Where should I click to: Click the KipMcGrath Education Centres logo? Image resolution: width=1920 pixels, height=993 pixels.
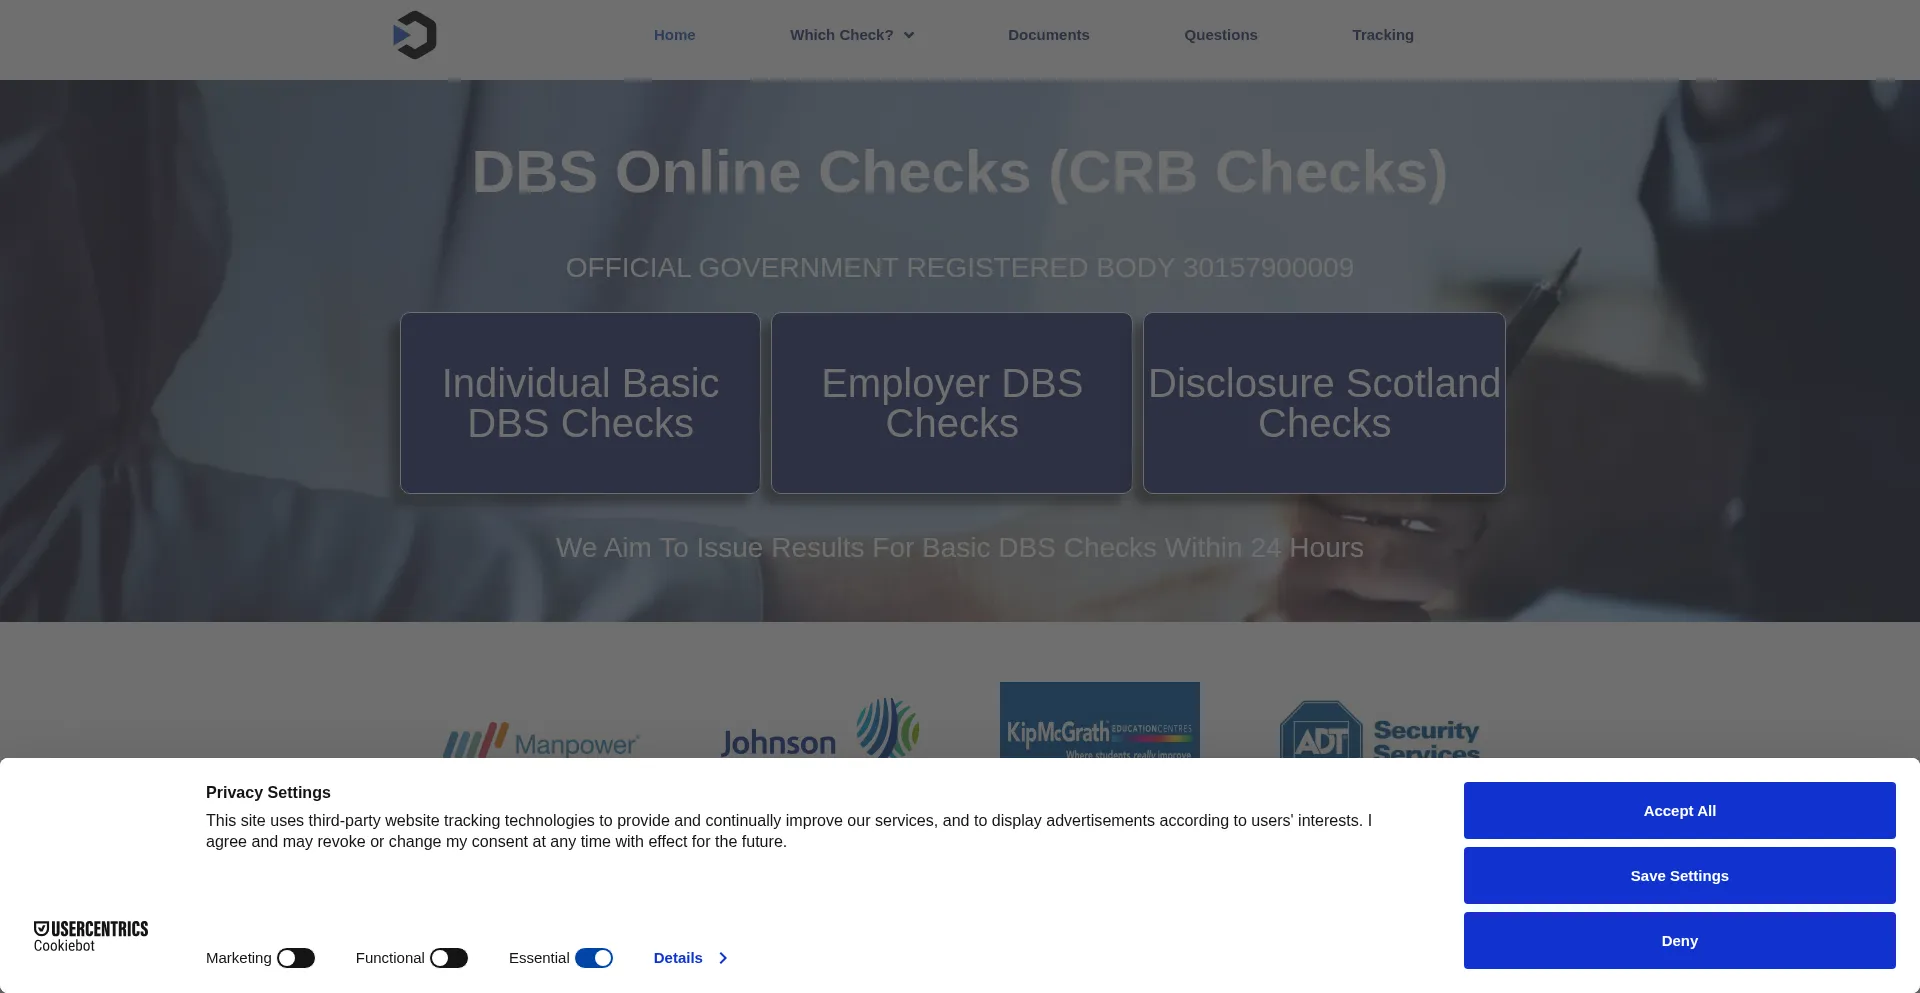[x=1099, y=721]
